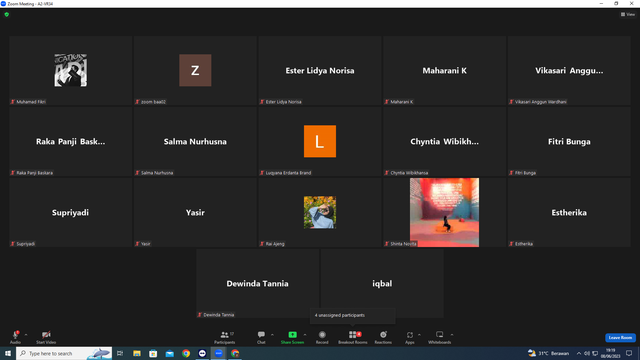Click the taskbar search box
This screenshot has width=640, height=360.
coord(64,353)
